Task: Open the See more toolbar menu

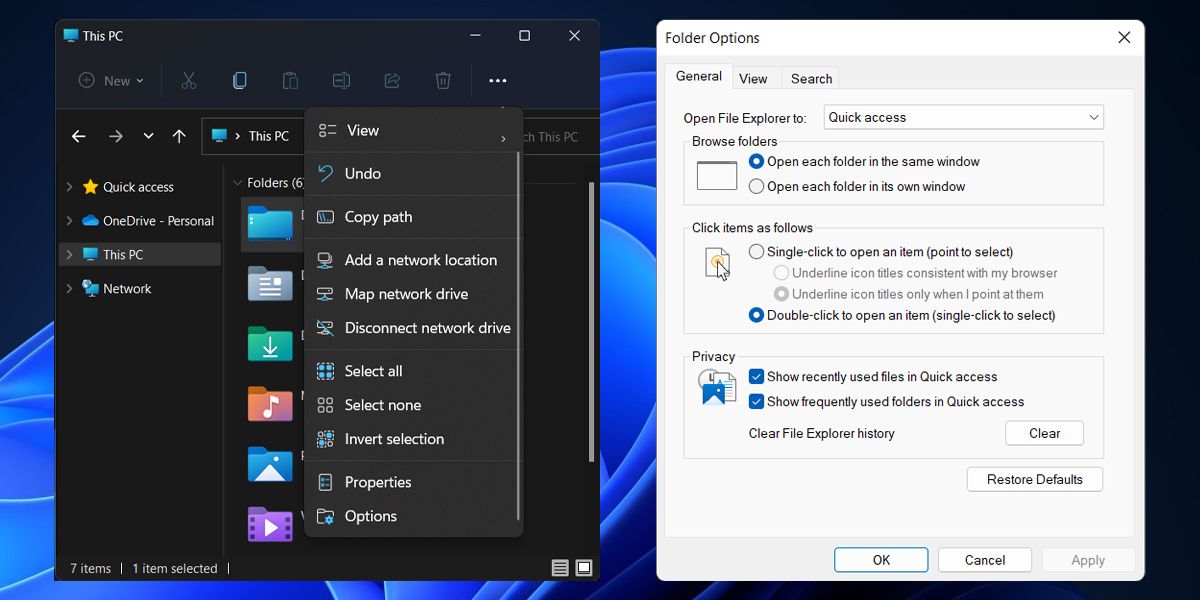Action: coord(497,80)
